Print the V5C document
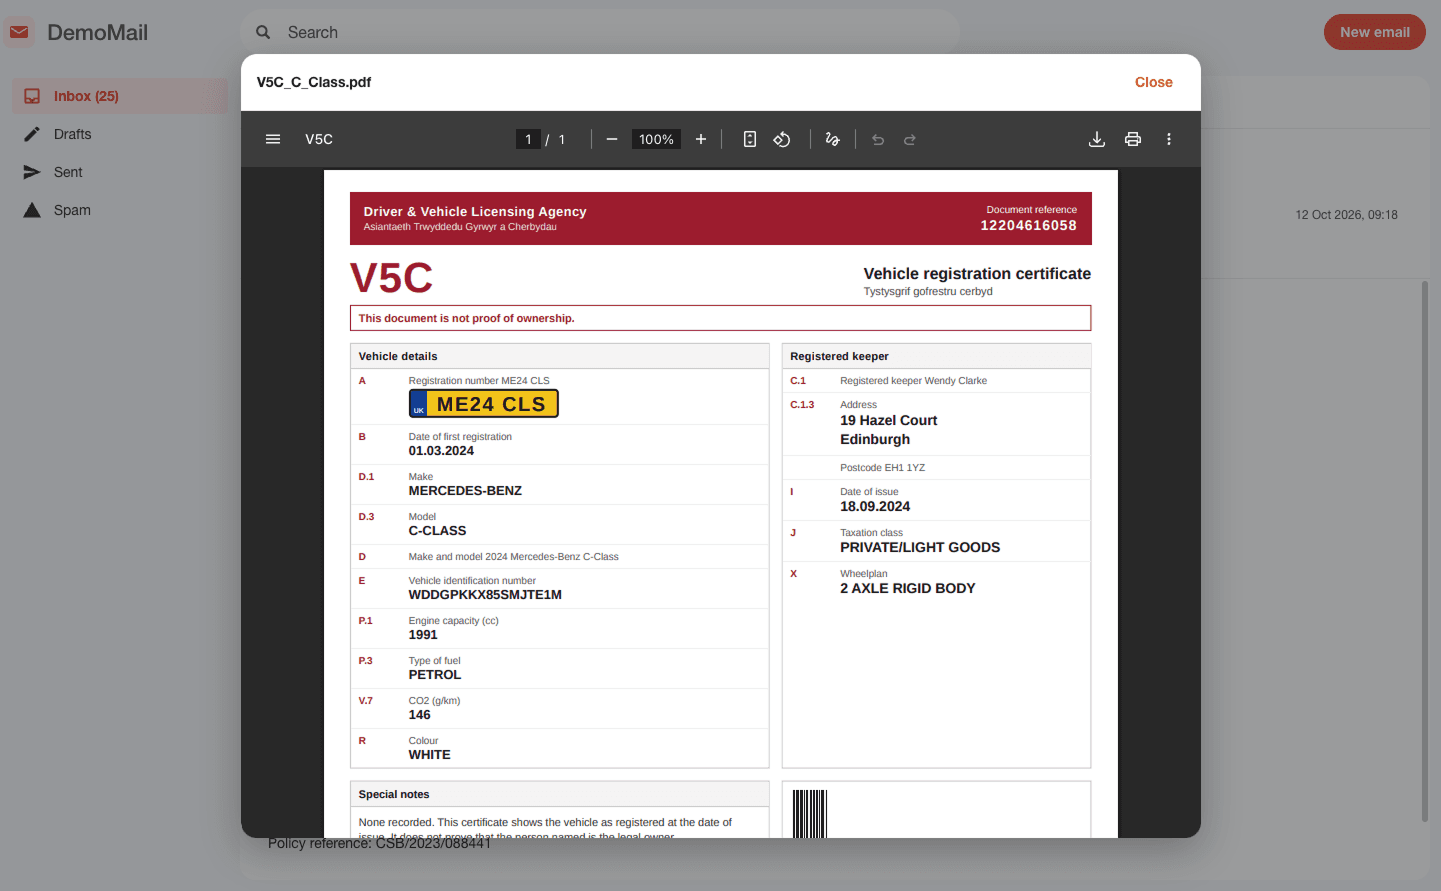The height and width of the screenshot is (891, 1441). (1133, 139)
